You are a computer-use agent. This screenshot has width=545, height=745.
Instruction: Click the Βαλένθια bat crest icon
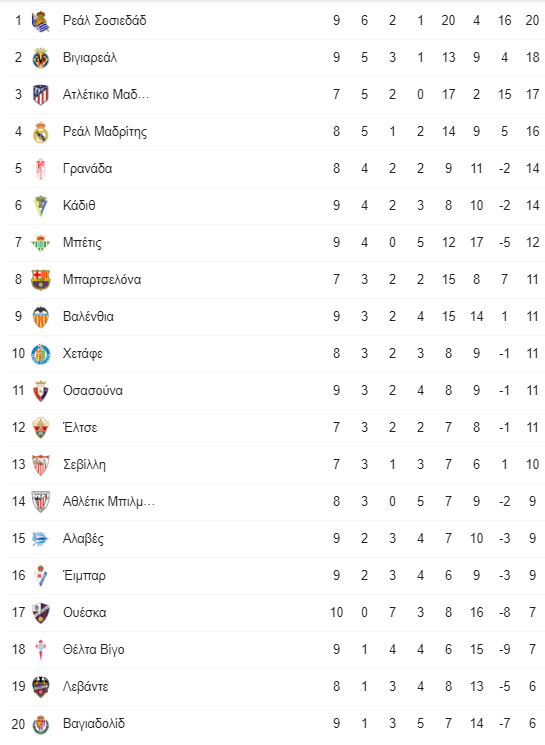(40, 317)
